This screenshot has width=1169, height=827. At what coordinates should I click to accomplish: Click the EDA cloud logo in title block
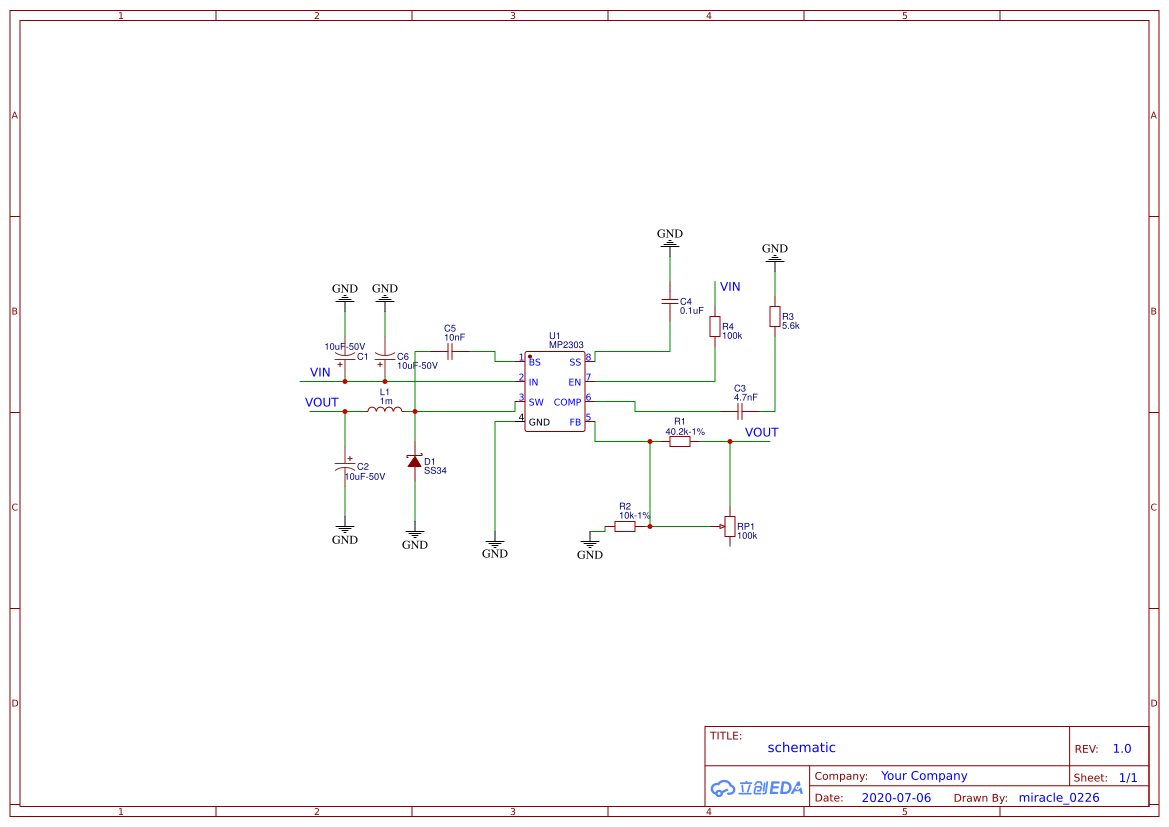click(x=756, y=788)
